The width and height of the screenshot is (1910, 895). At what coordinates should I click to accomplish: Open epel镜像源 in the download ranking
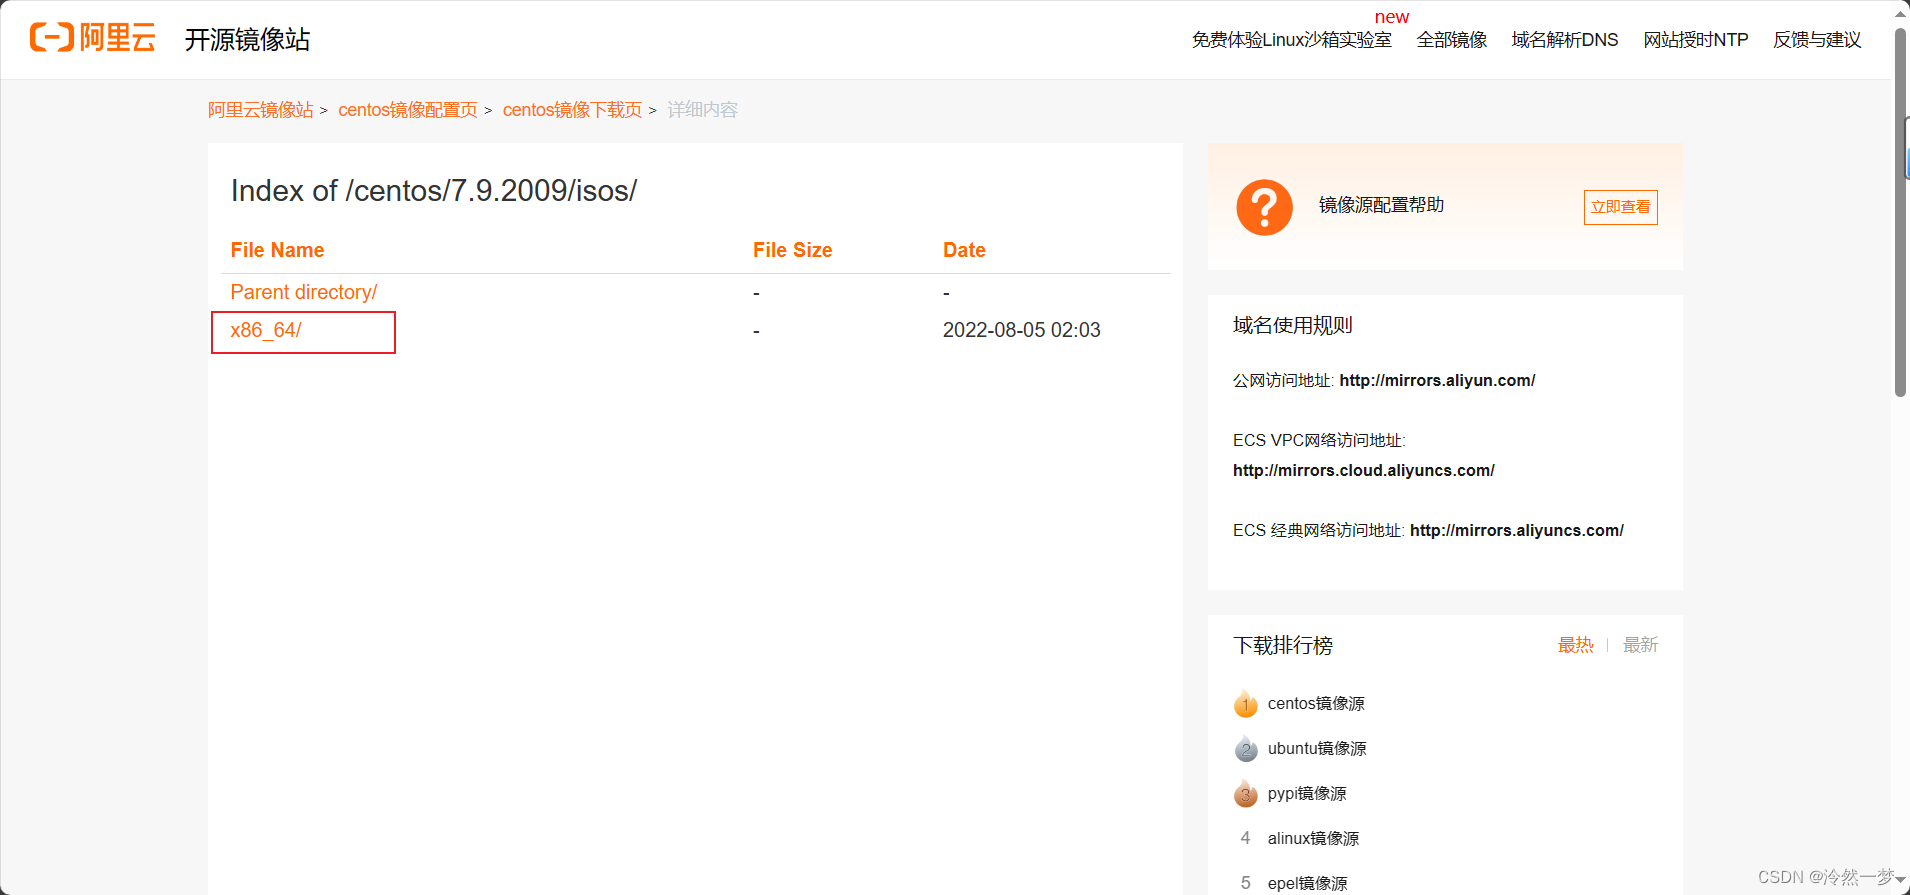(1307, 883)
